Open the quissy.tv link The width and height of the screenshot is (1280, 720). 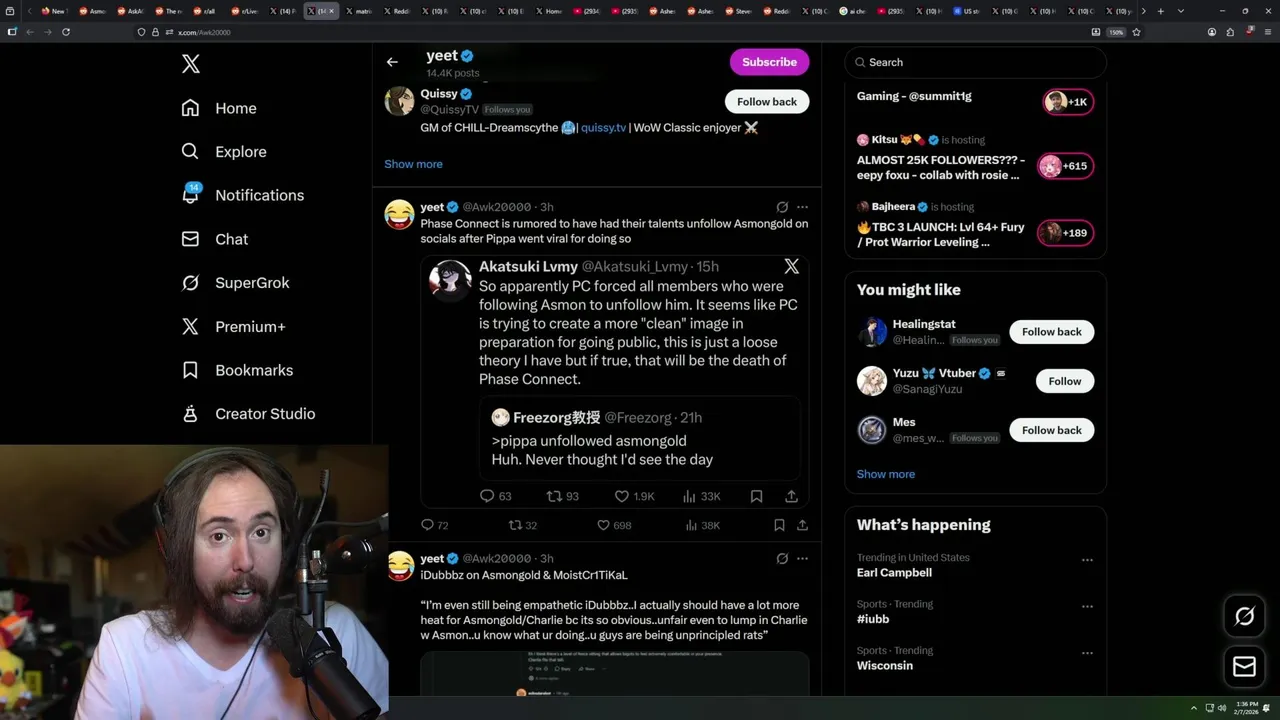[603, 128]
